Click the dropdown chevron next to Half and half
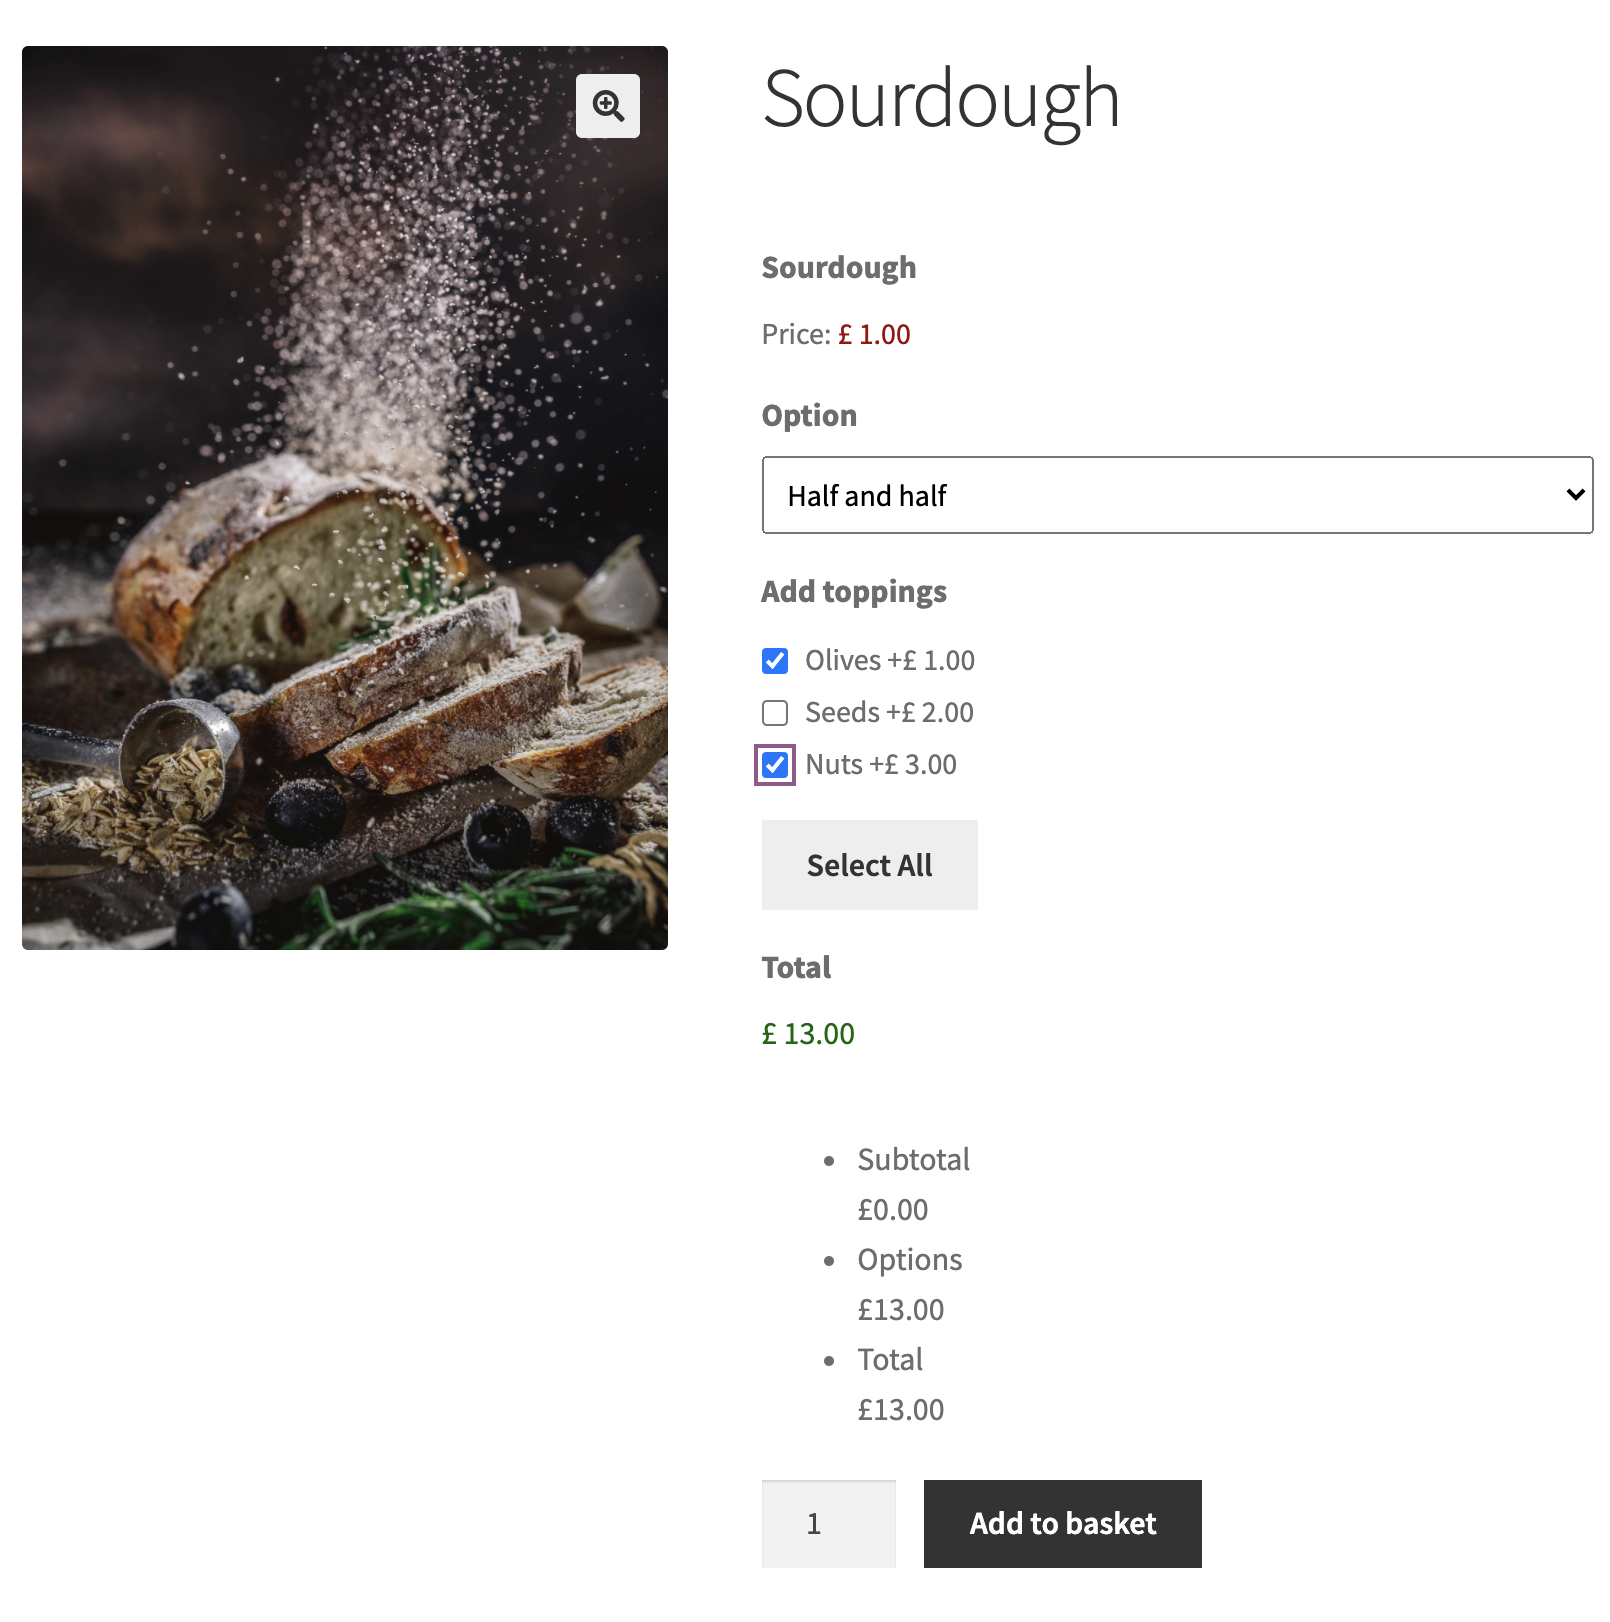 tap(1575, 495)
